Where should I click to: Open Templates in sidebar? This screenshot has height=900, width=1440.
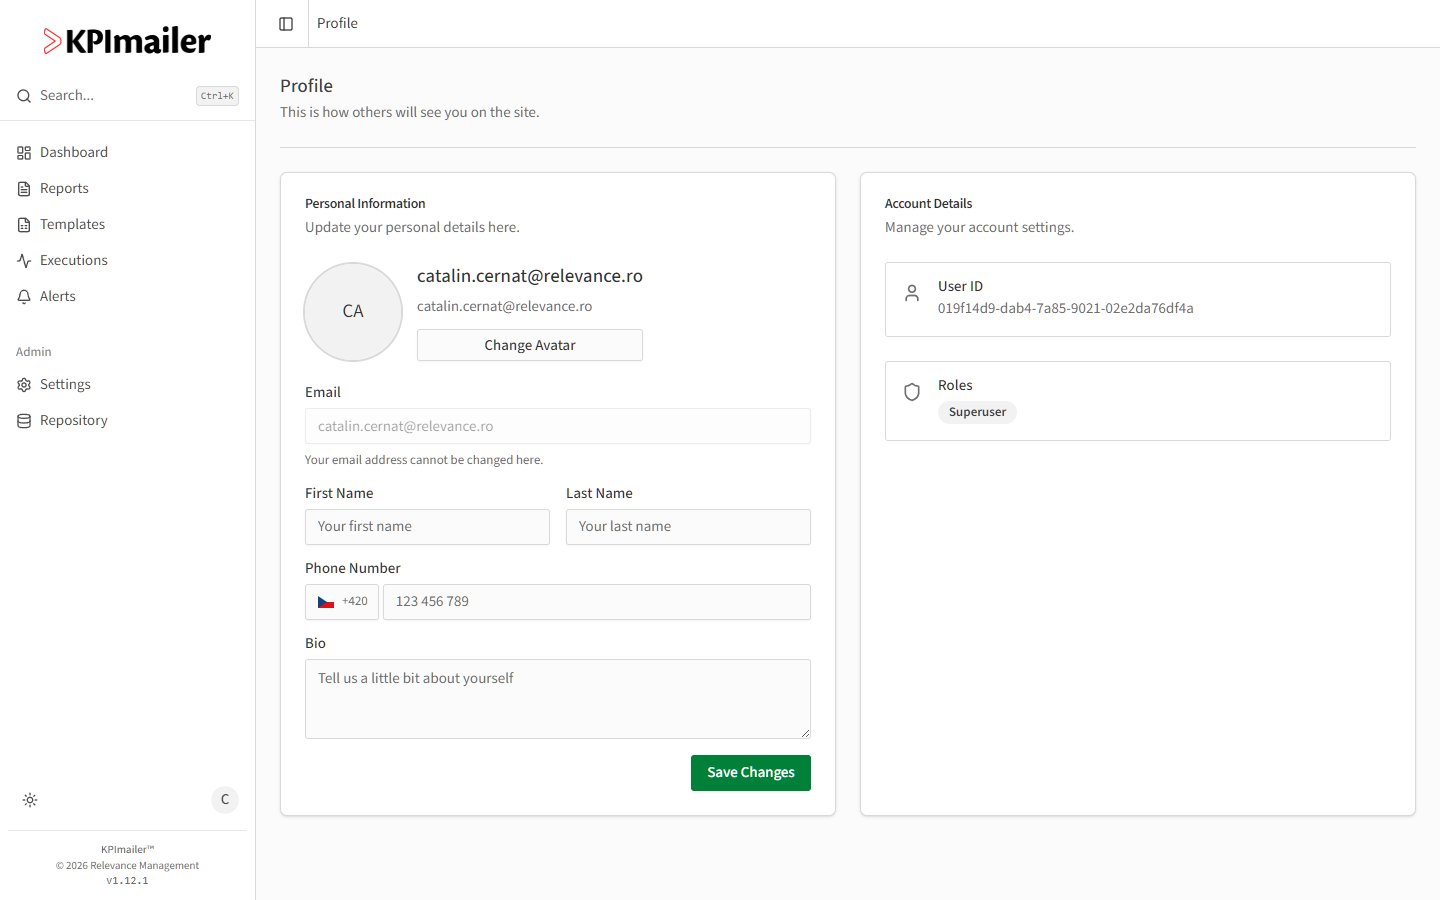click(72, 224)
